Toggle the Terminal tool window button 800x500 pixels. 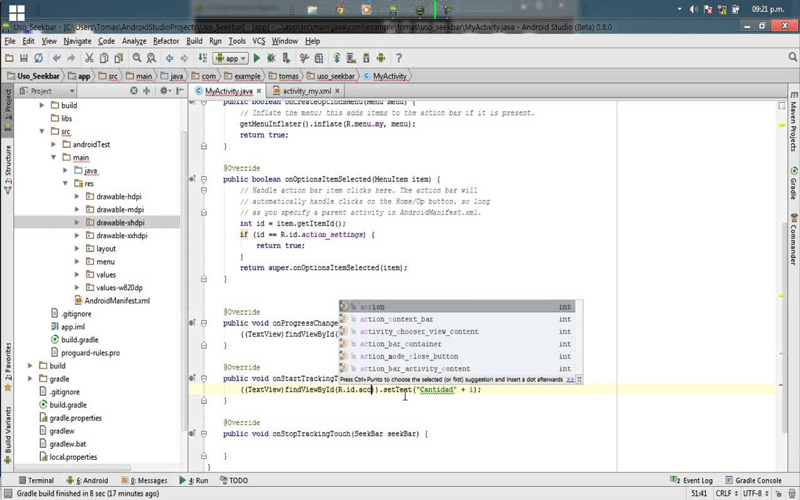[x=36, y=480]
